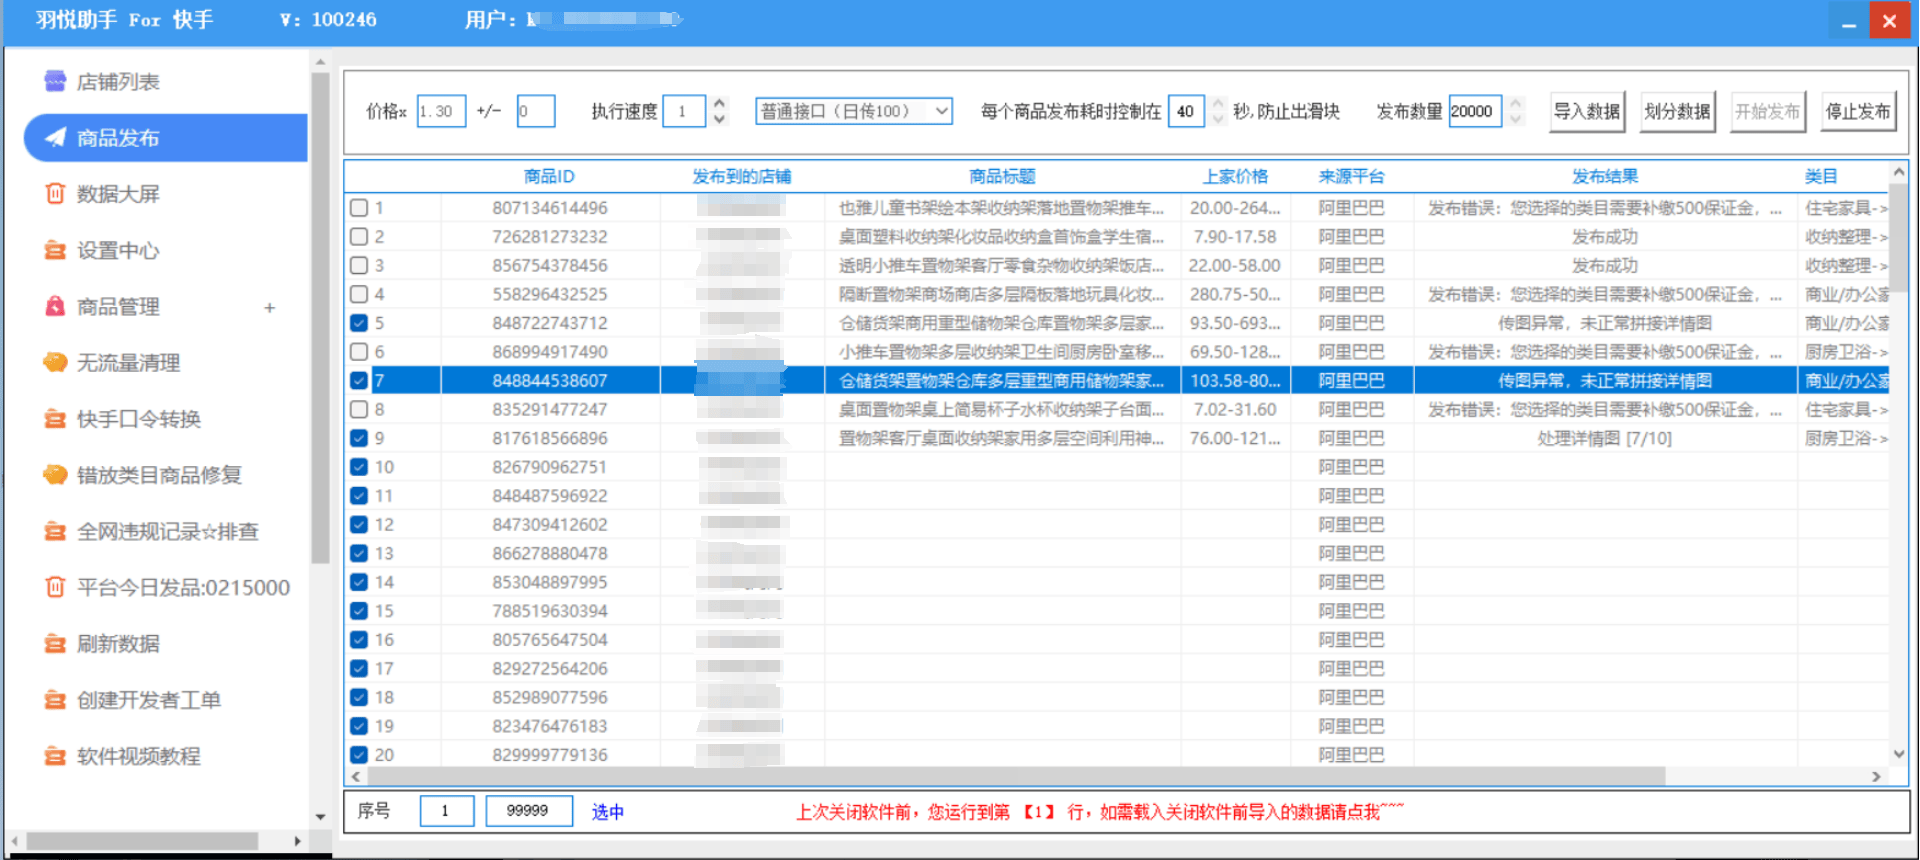Click the 店铺列表 shop icon in sidebar

(x=55, y=81)
